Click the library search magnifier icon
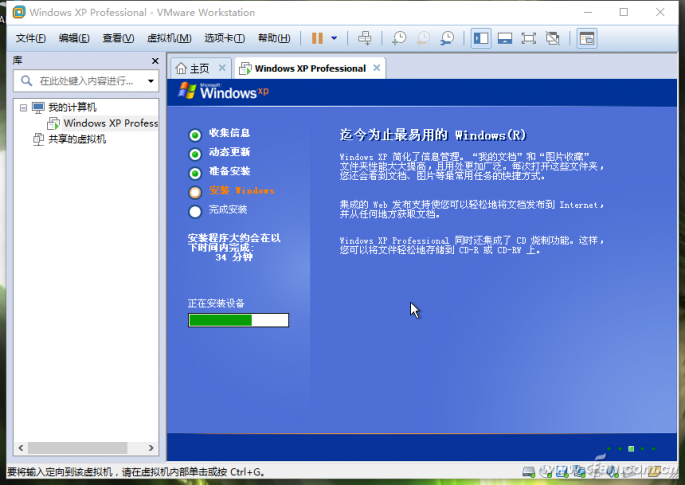Viewport: 685px width, 485px height. (x=26, y=81)
